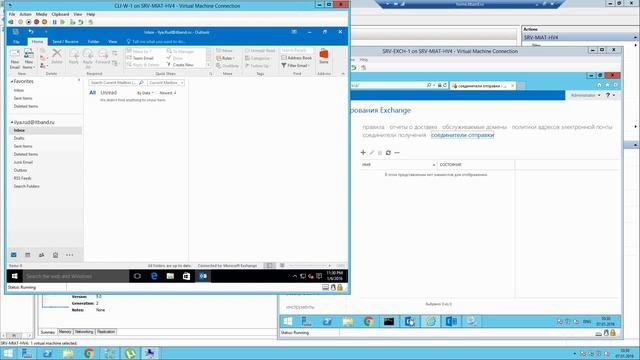Open Rules dropdown in Outlook ribbon
The image size is (640, 360).
coord(226,58)
